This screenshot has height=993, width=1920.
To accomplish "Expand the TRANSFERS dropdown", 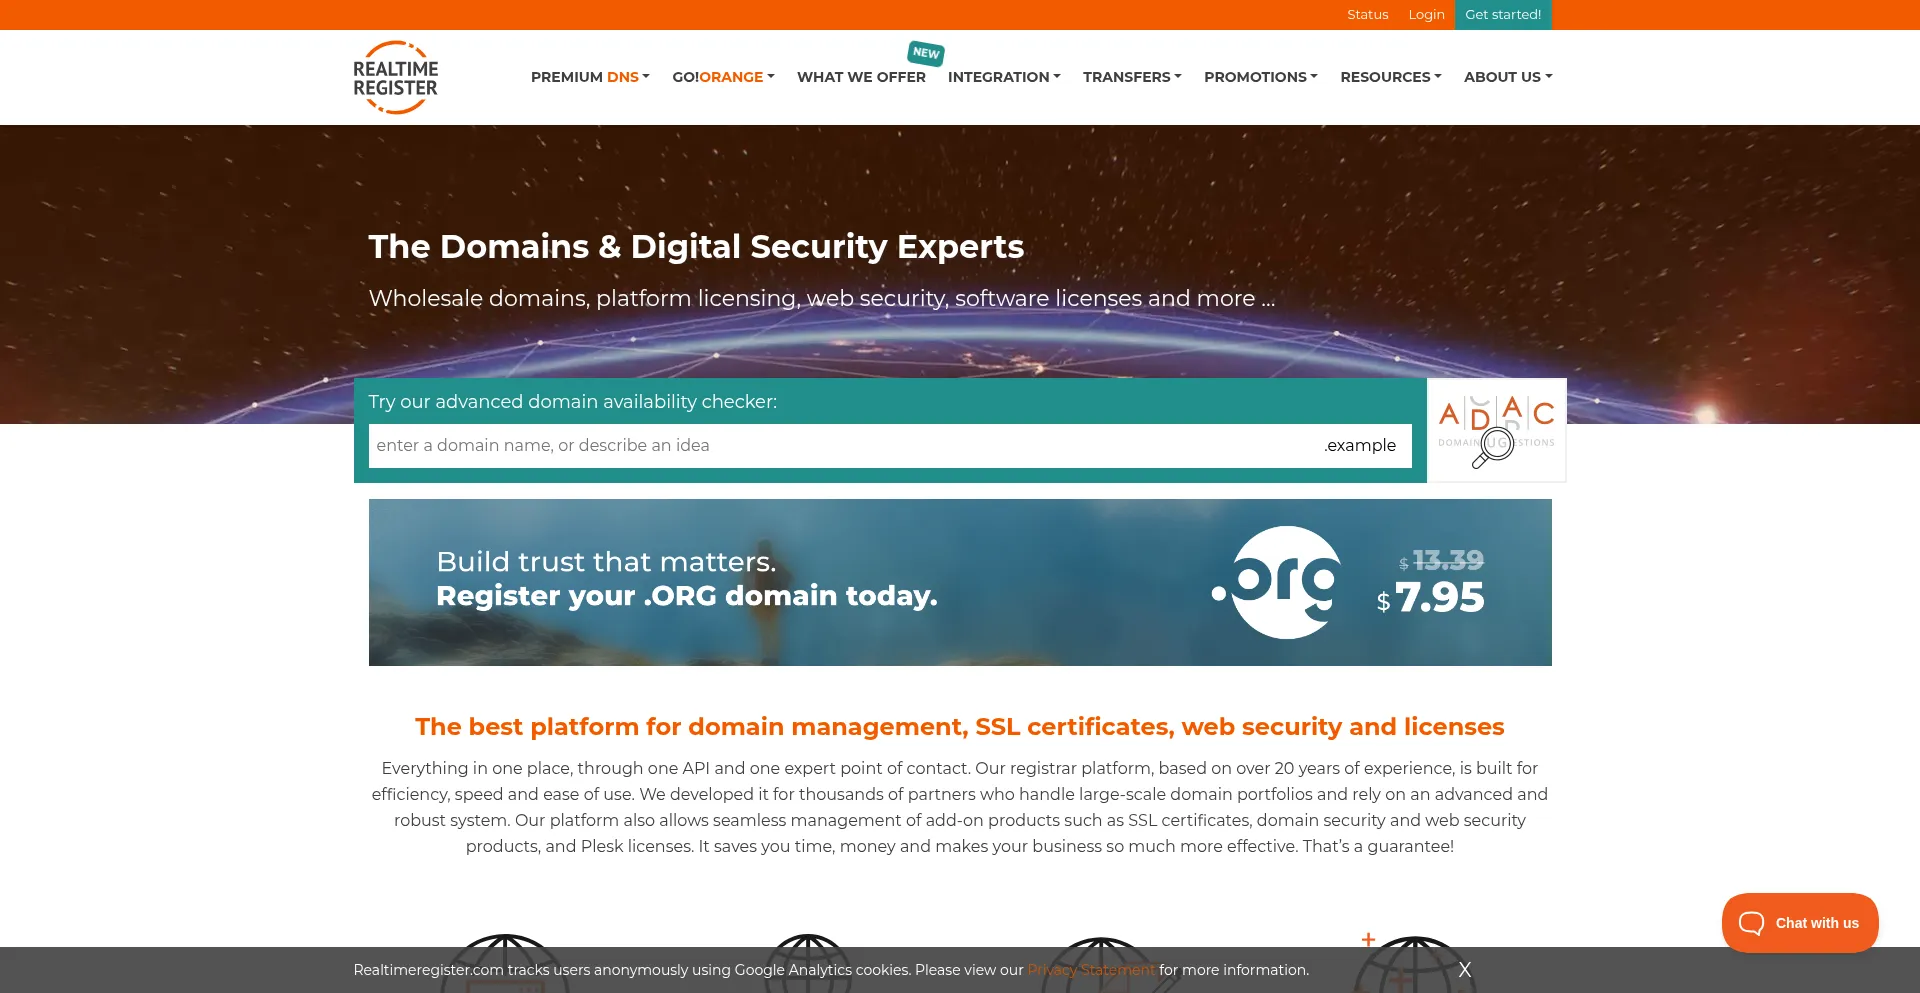I will coord(1131,77).
